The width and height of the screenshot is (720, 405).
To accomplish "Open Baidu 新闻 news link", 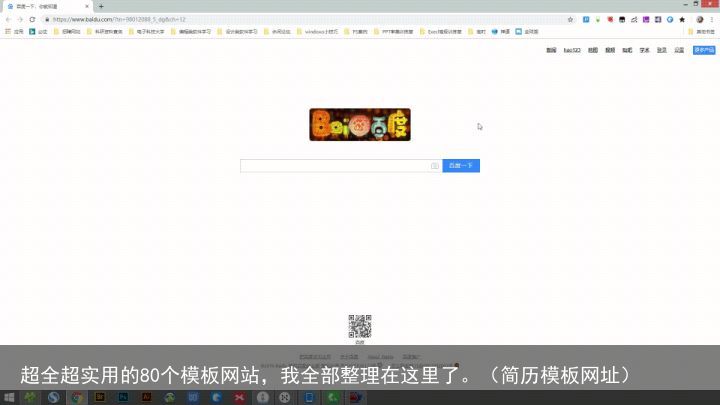I will 551,50.
